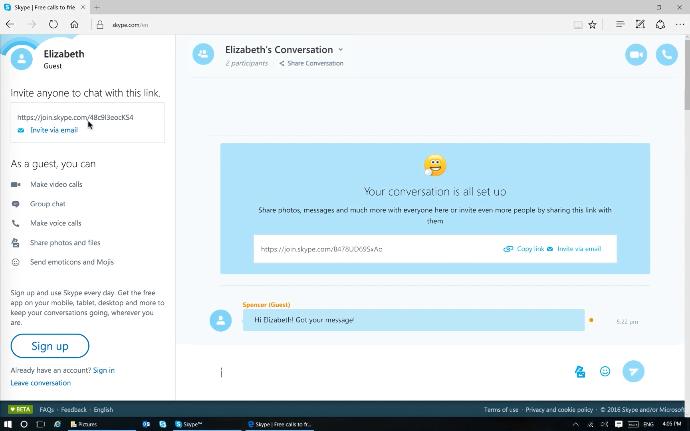Image resolution: width=690 pixels, height=431 pixels.
Task: Open Privacy and cookie policy link
Action: click(x=559, y=409)
